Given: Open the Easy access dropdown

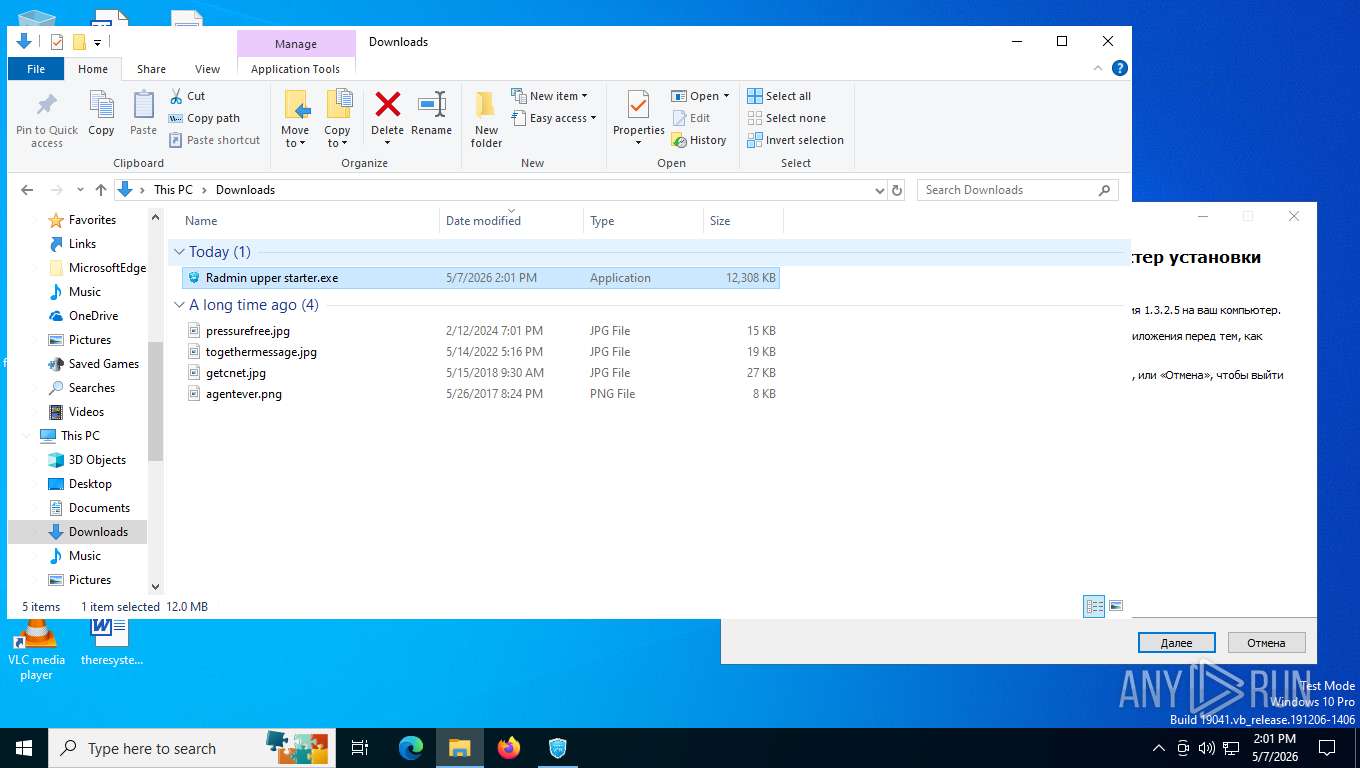Looking at the screenshot, I should [553, 118].
